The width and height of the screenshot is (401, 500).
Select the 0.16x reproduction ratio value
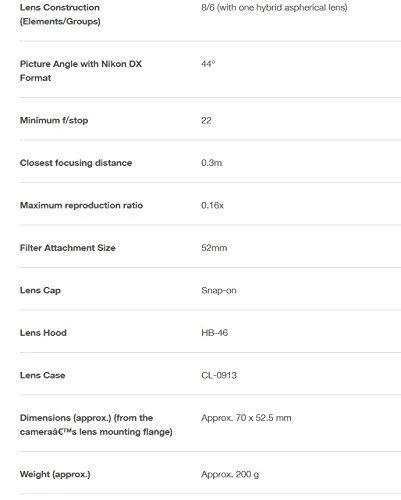pos(212,205)
